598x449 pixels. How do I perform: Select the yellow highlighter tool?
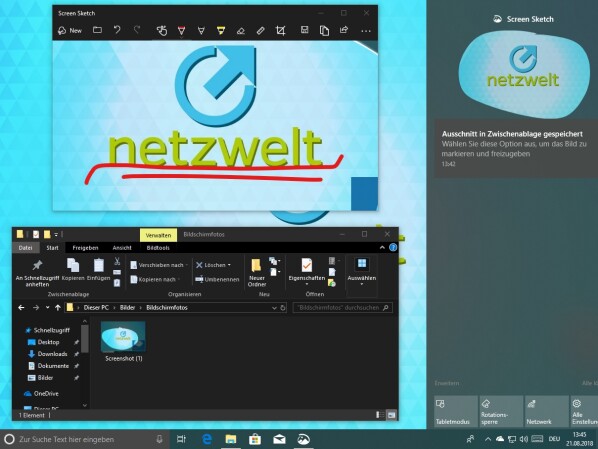pyautogui.click(x=221, y=31)
